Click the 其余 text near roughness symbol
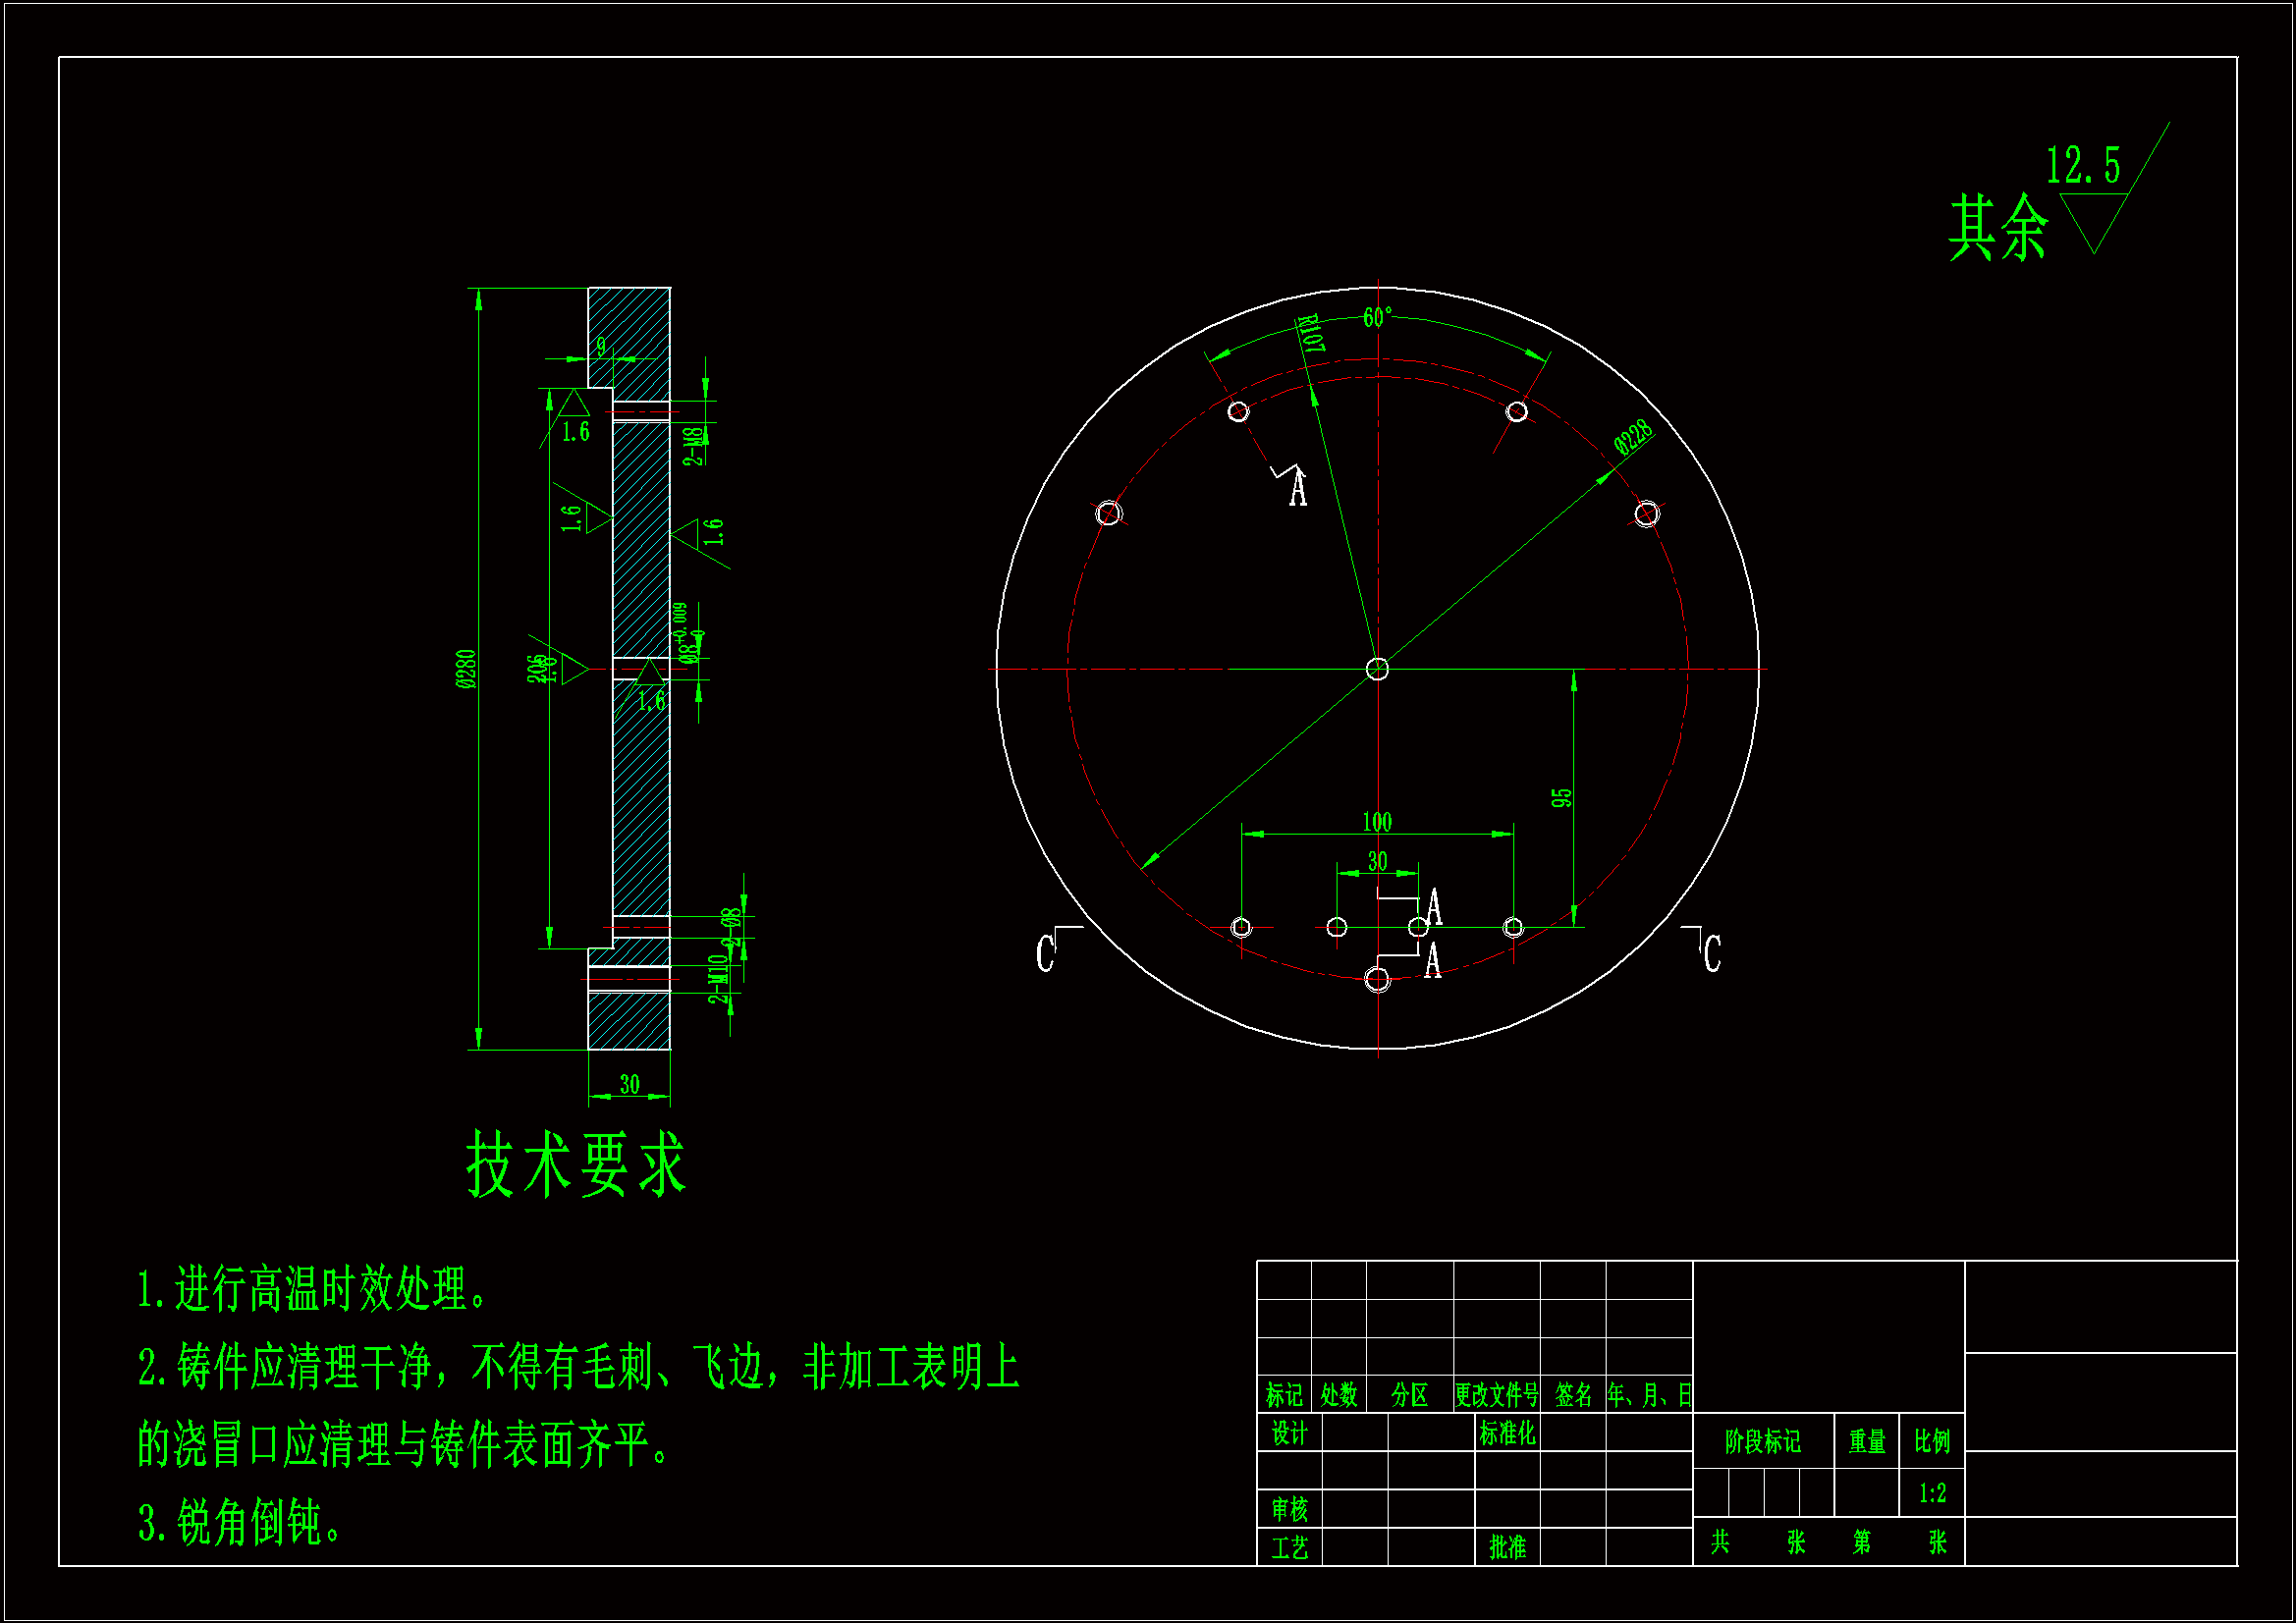The image size is (2296, 1623). [x=1997, y=229]
